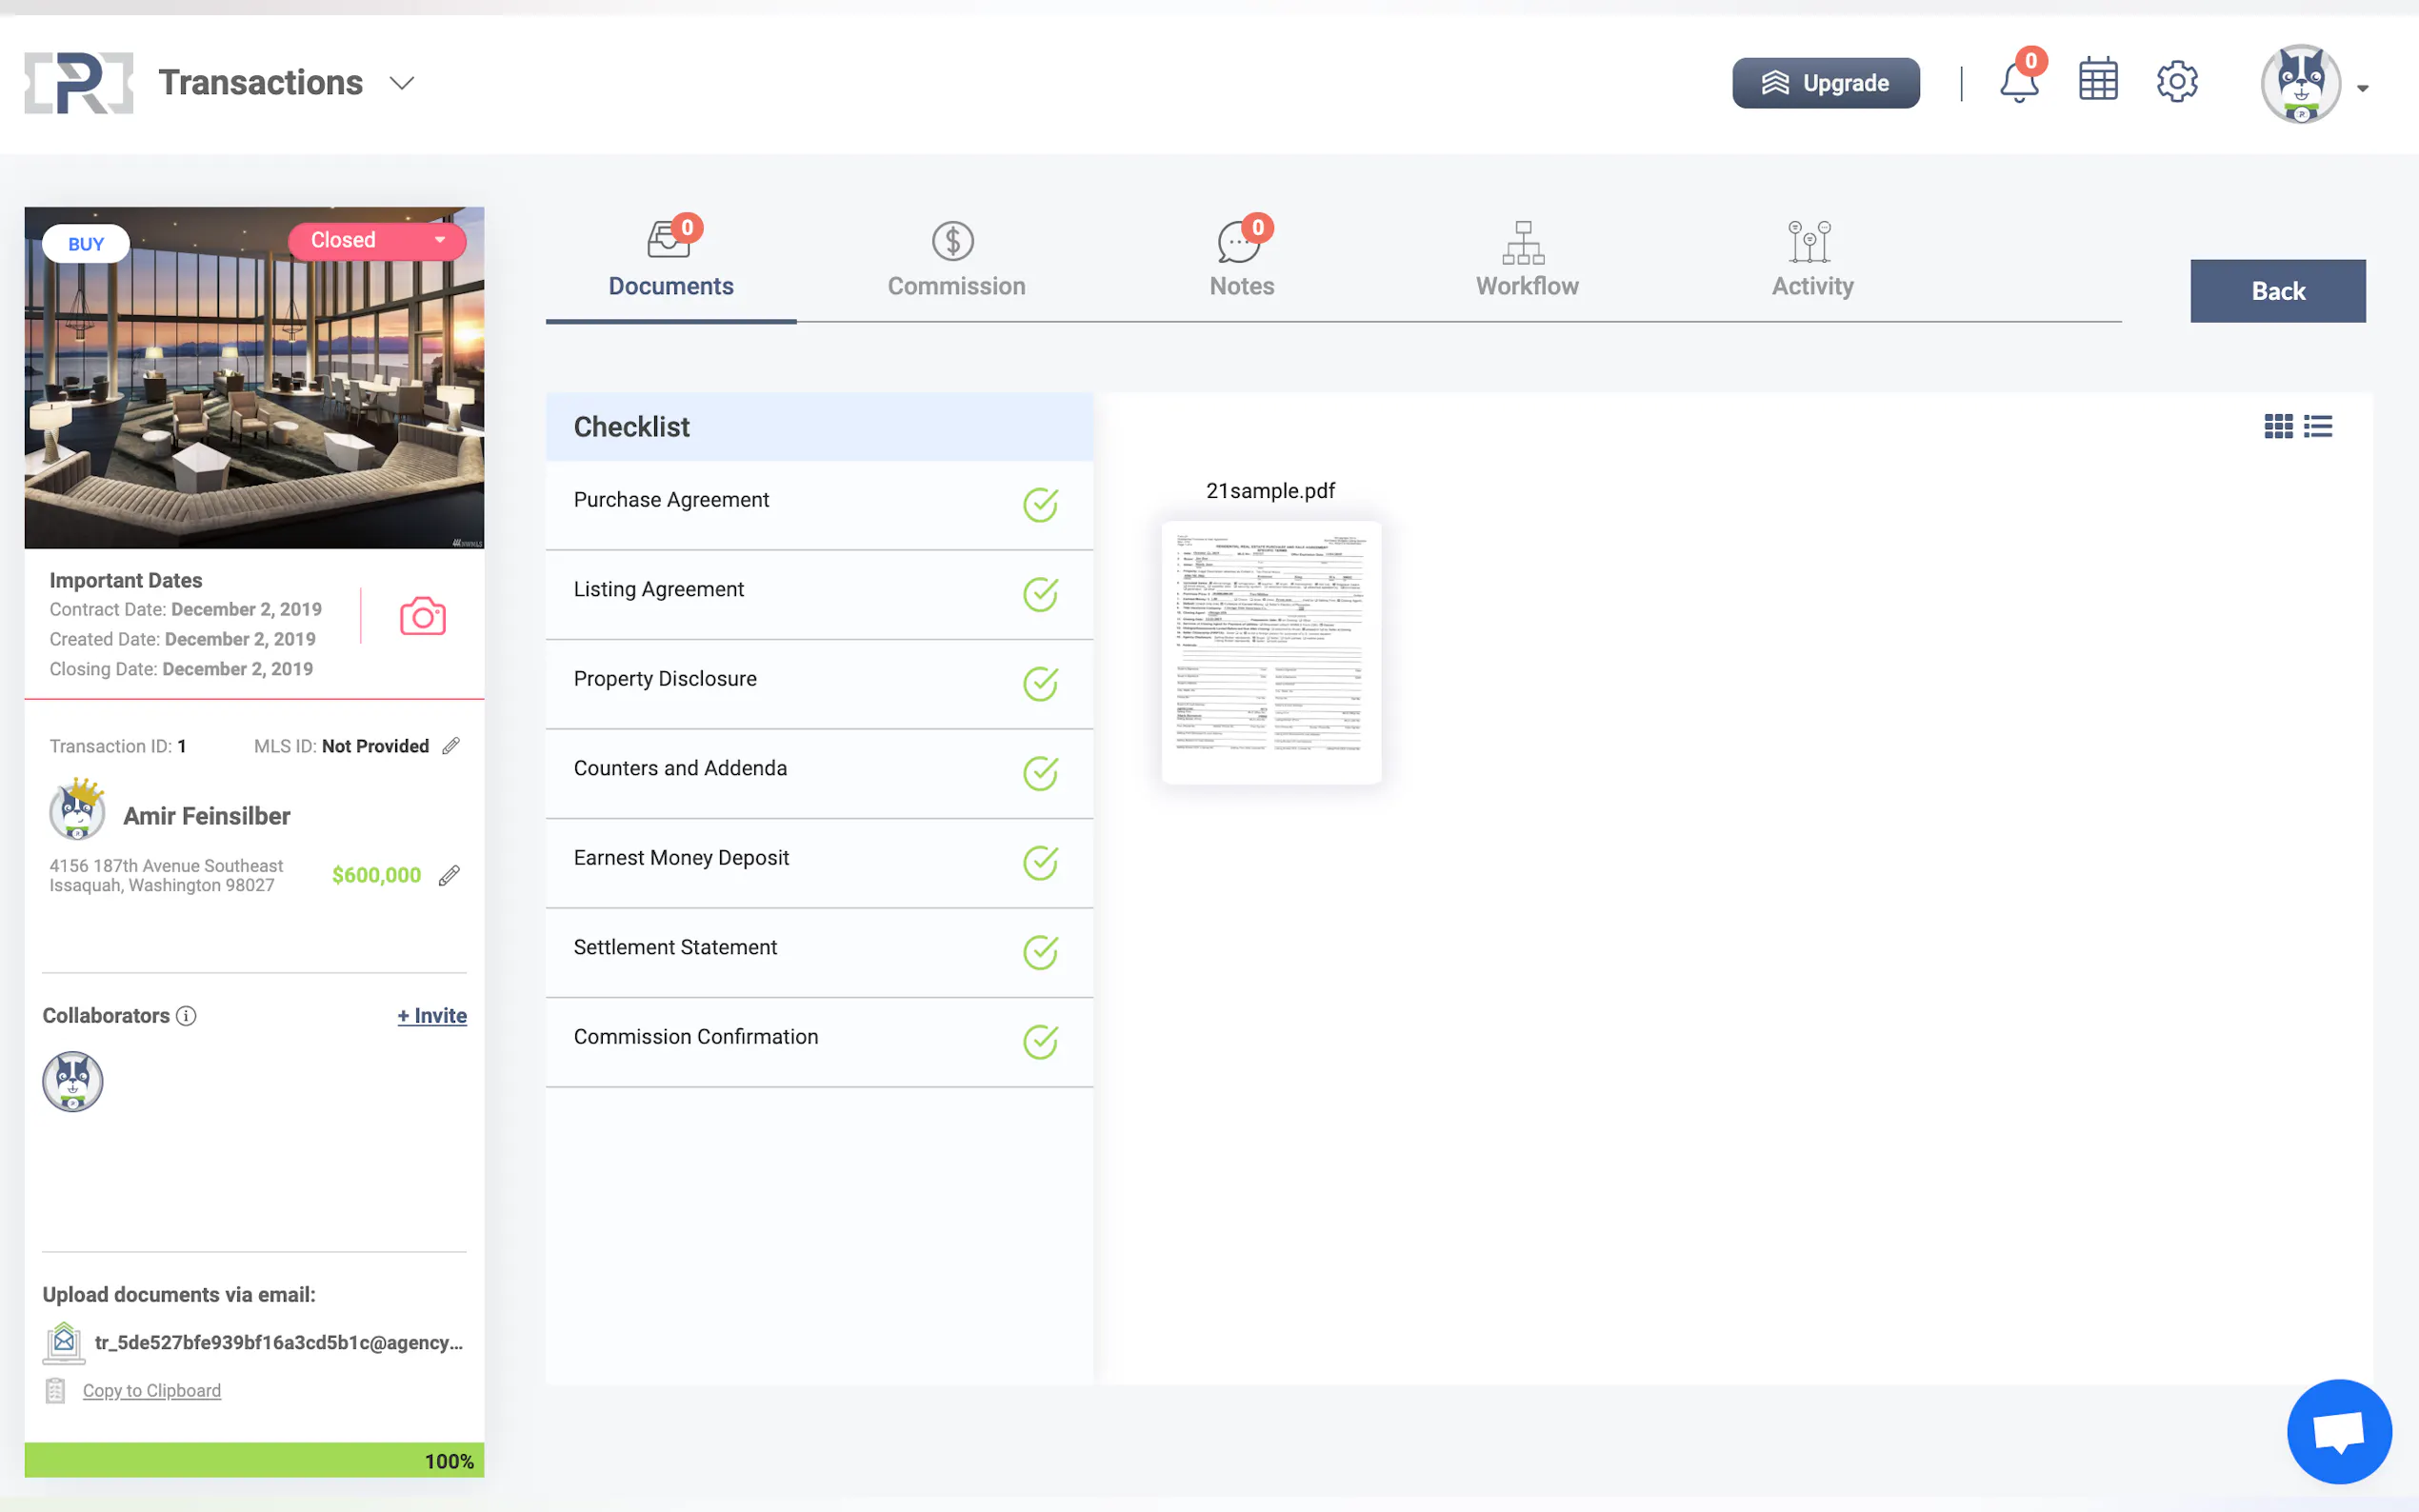Switch to the Commission tab
Screen dimensions: 2419x1512
click(956, 262)
